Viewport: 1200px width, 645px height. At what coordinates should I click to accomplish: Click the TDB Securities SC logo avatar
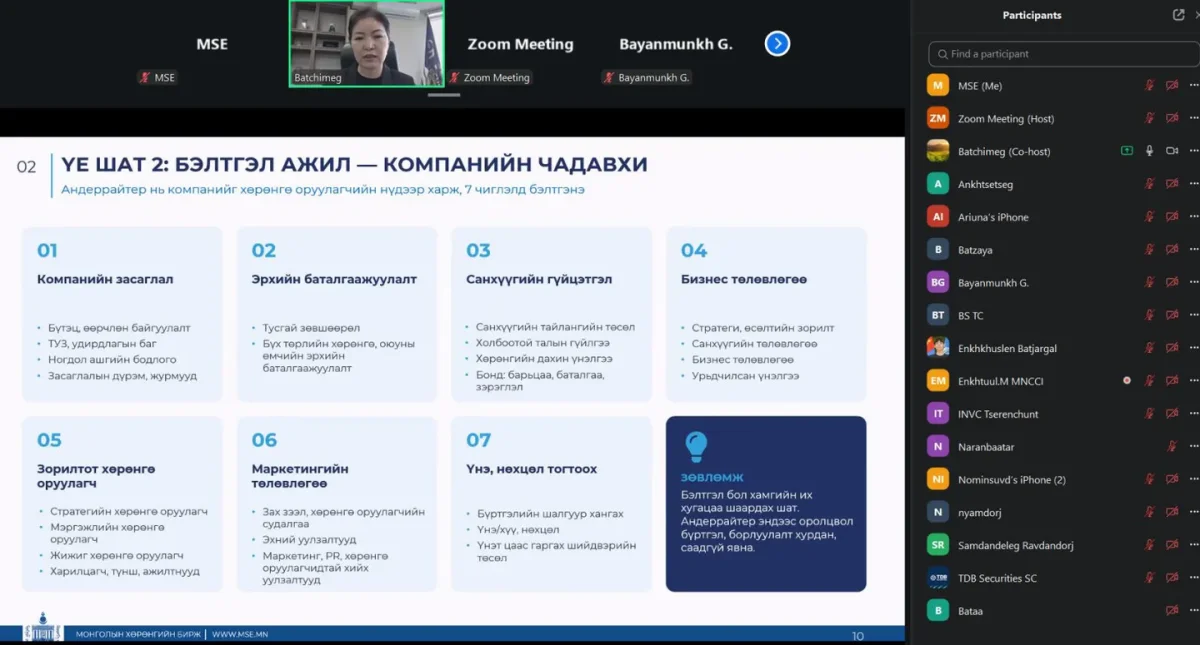point(938,578)
